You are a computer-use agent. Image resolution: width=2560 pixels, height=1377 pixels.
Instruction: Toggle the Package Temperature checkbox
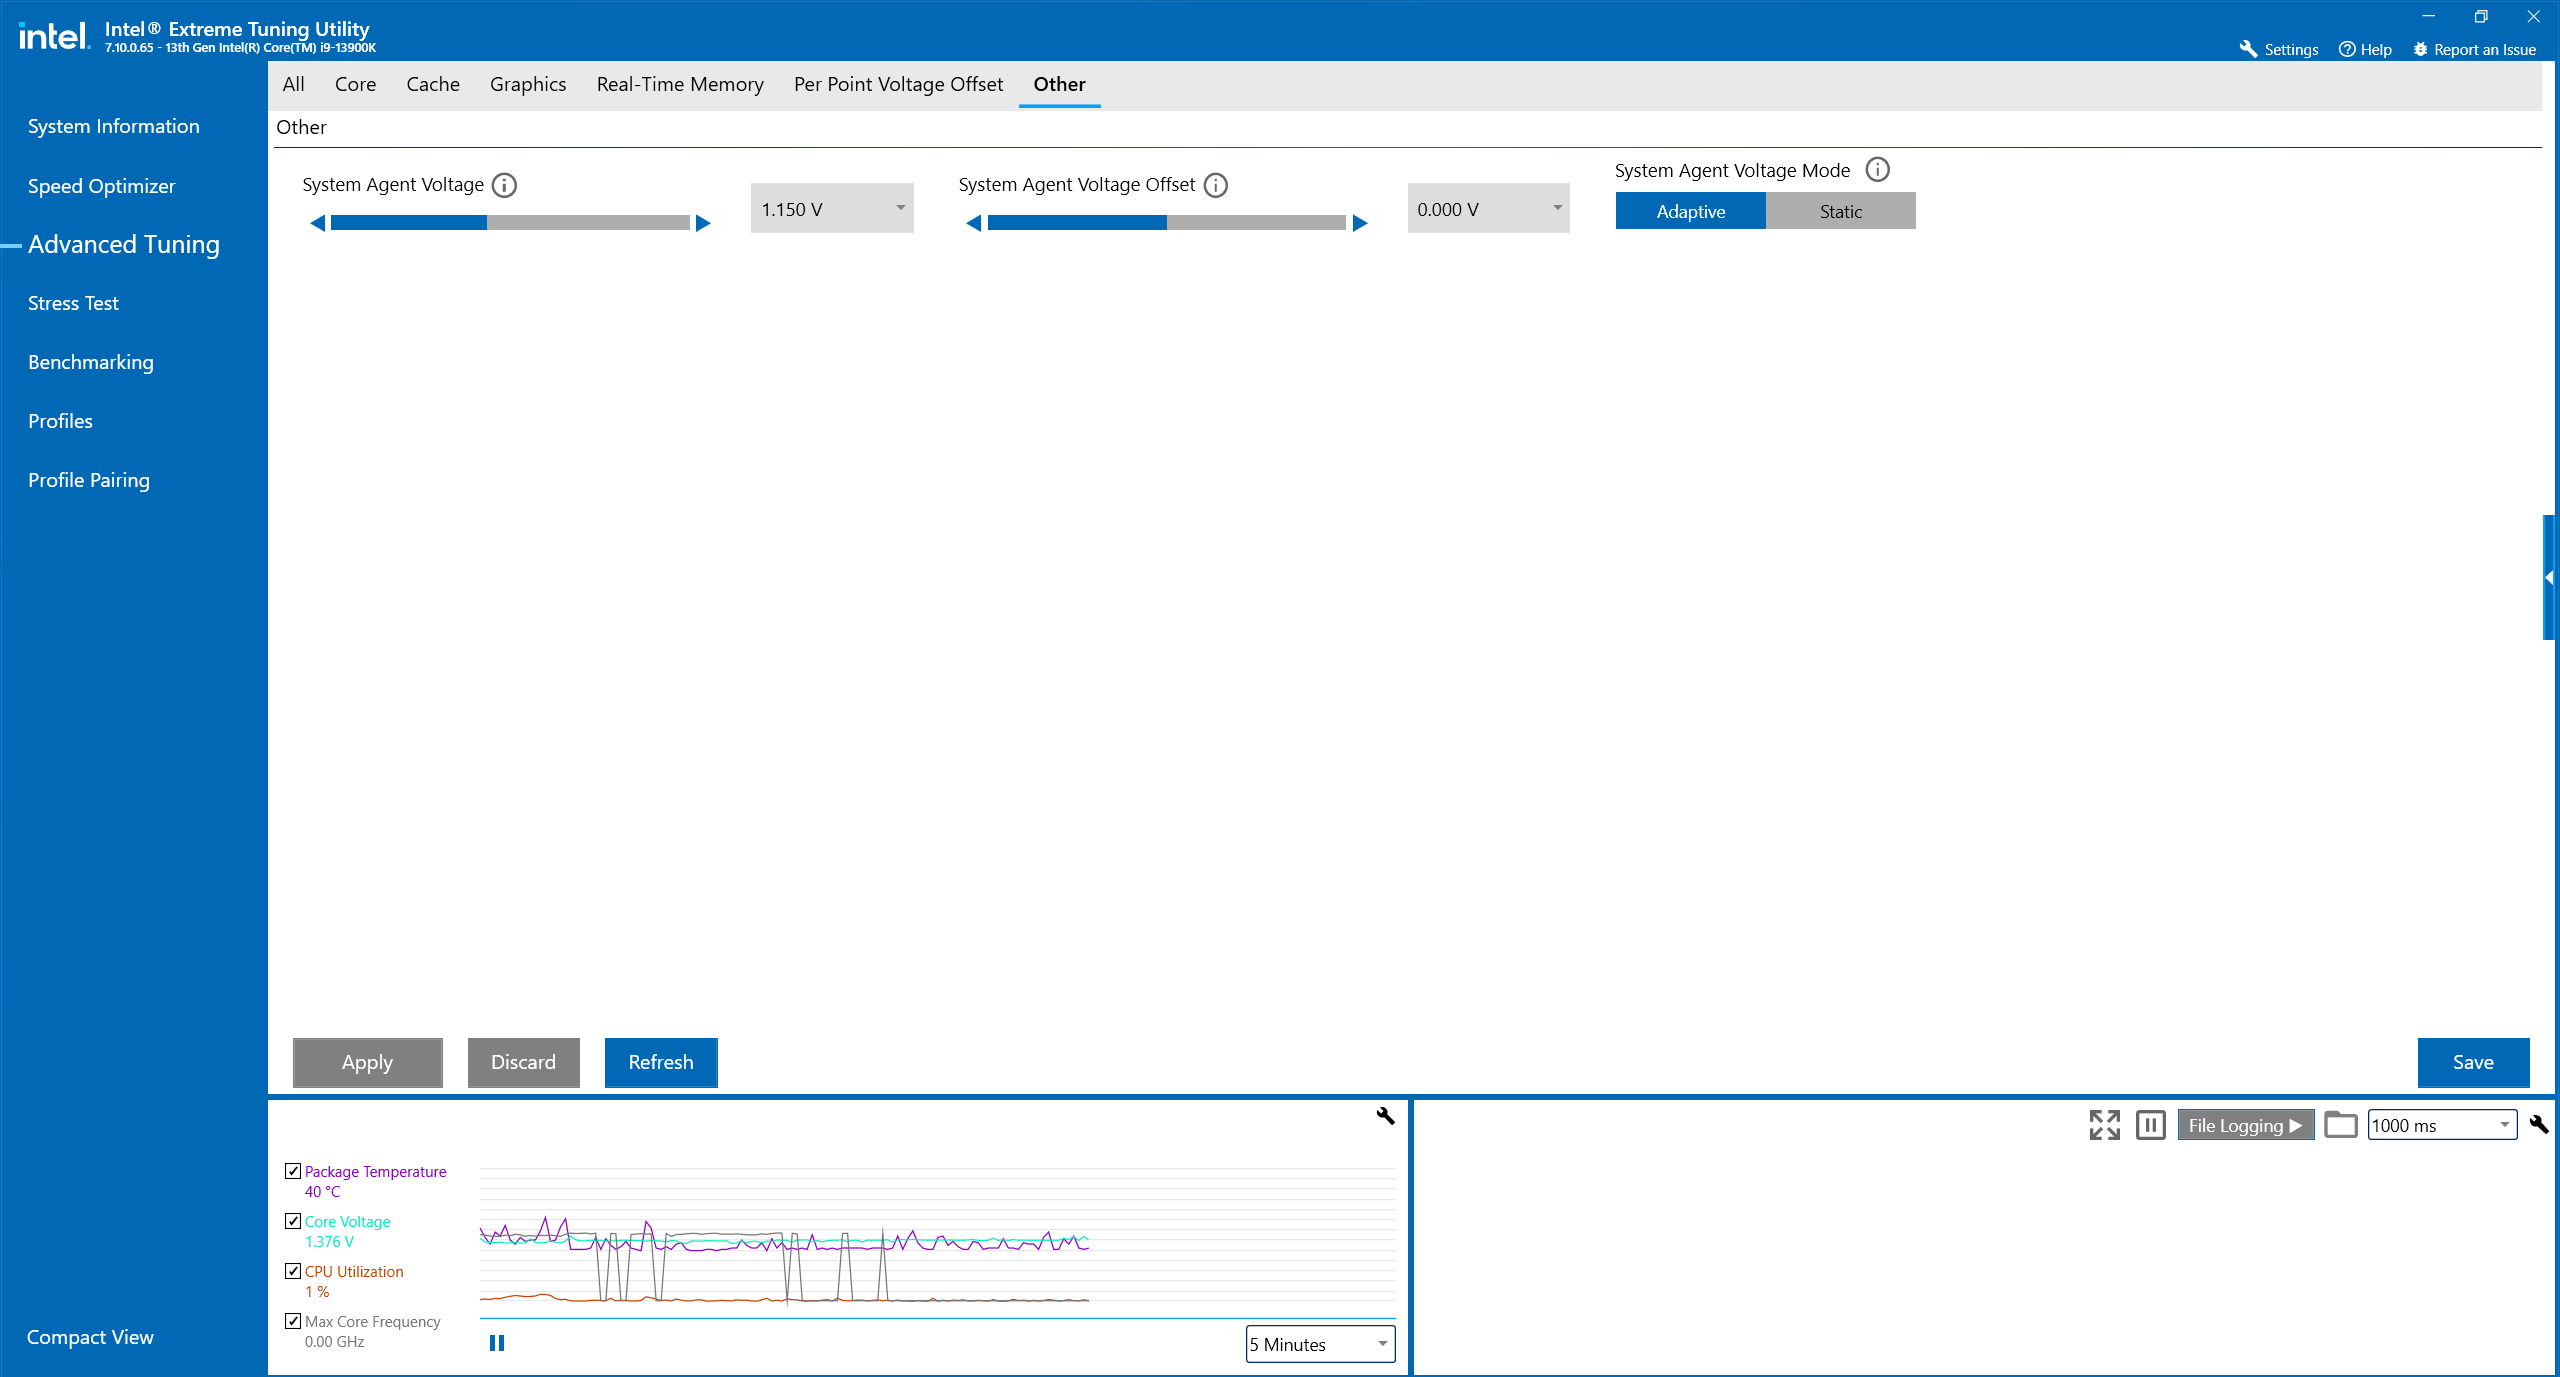pyautogui.click(x=293, y=1171)
